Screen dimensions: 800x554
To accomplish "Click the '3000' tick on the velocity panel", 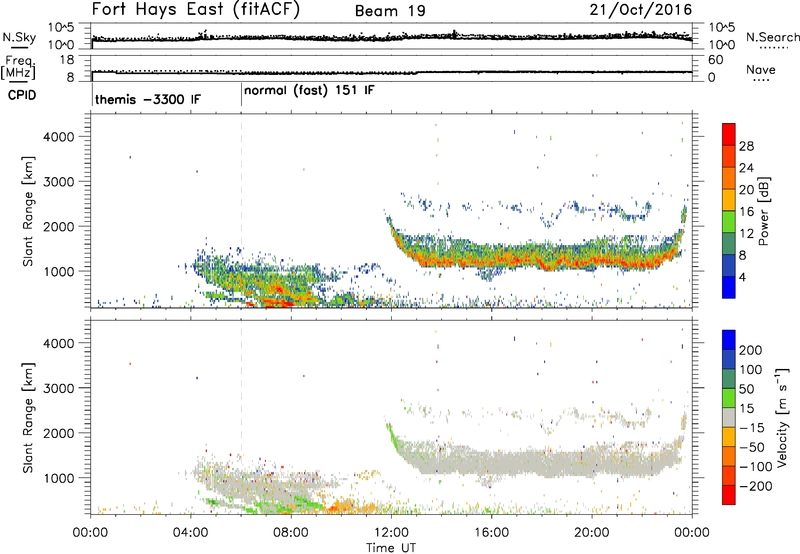I will click(58, 388).
